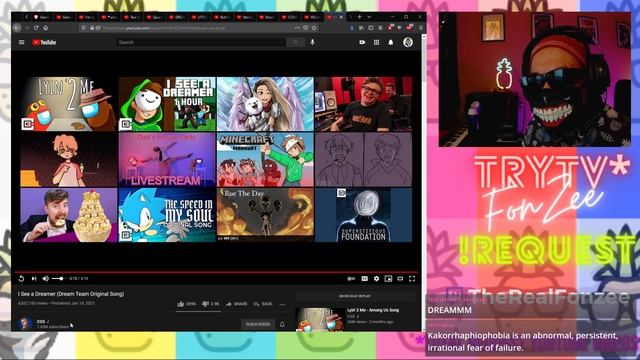Select the Rue The Day thumbnail
The width and height of the screenshot is (640, 360).
(265, 215)
